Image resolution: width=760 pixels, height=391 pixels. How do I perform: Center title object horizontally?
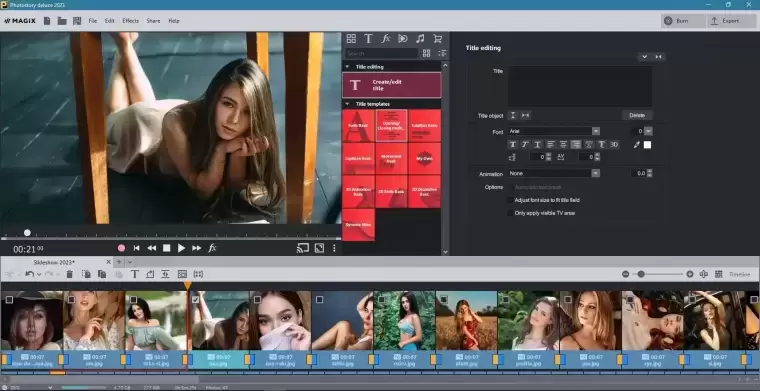coord(525,115)
